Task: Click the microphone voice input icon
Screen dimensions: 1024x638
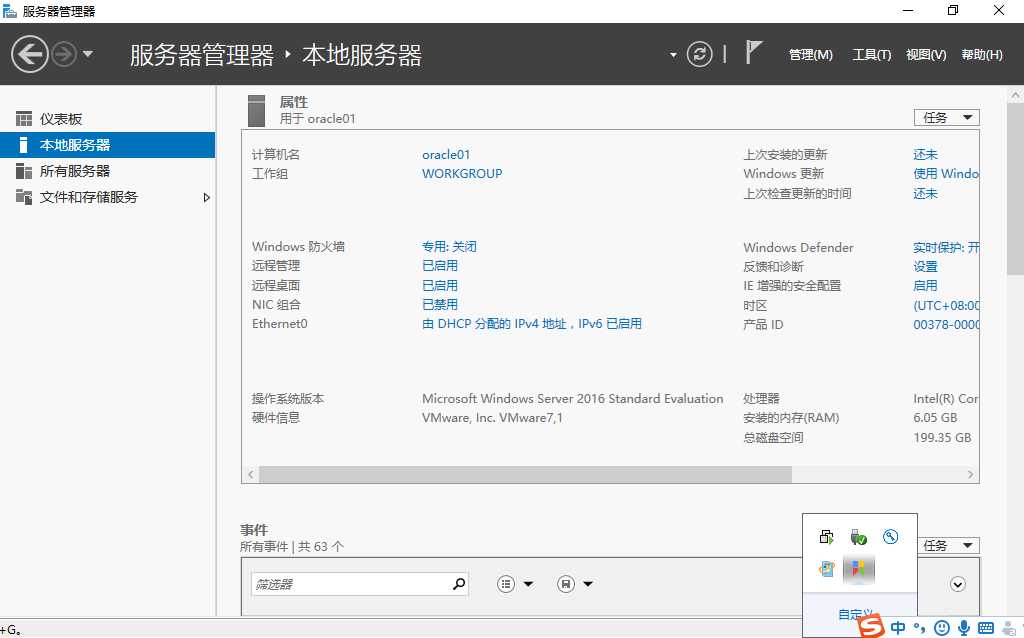Action: point(963,628)
